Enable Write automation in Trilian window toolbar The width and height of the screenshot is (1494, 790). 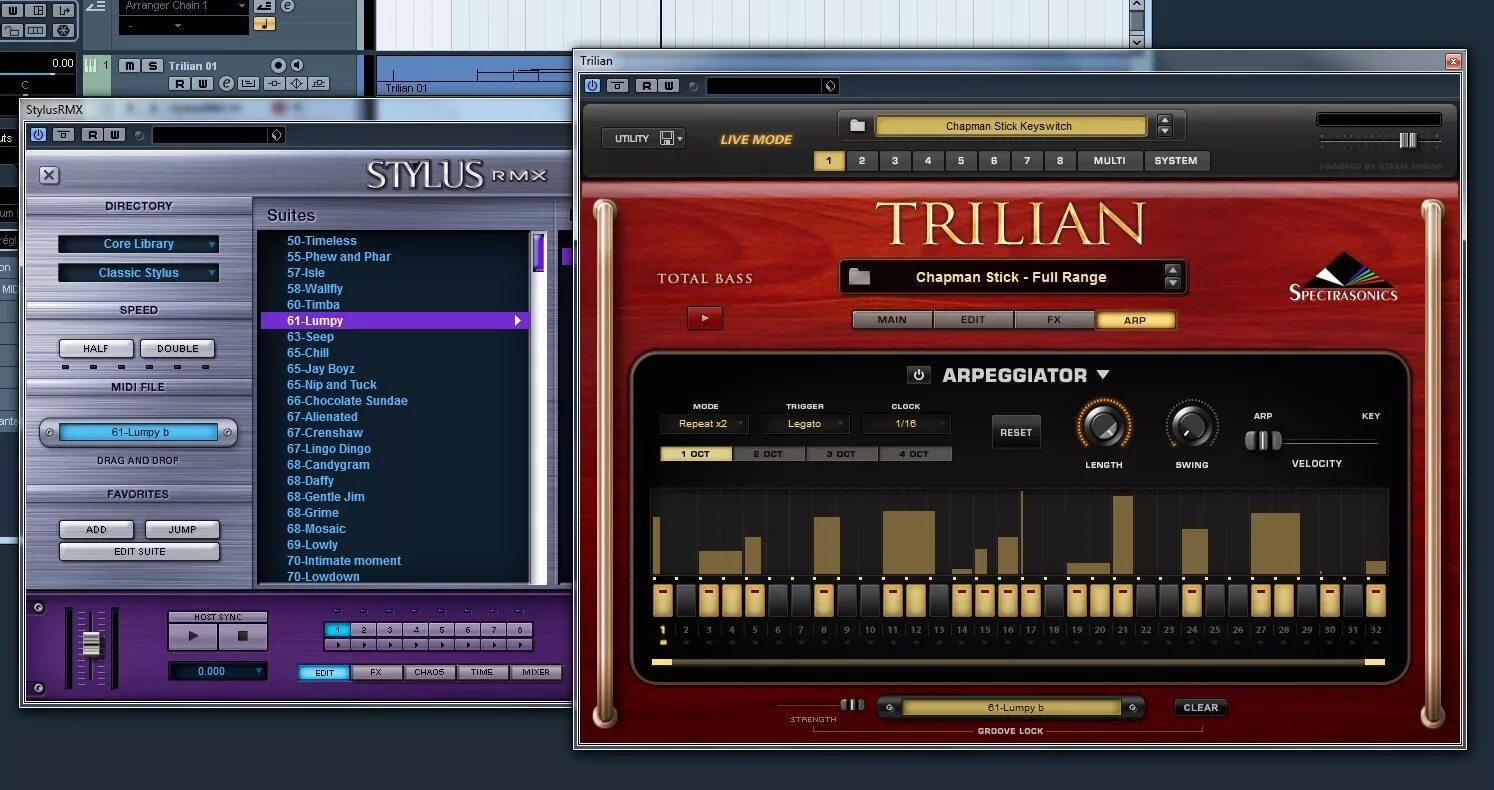tap(669, 86)
